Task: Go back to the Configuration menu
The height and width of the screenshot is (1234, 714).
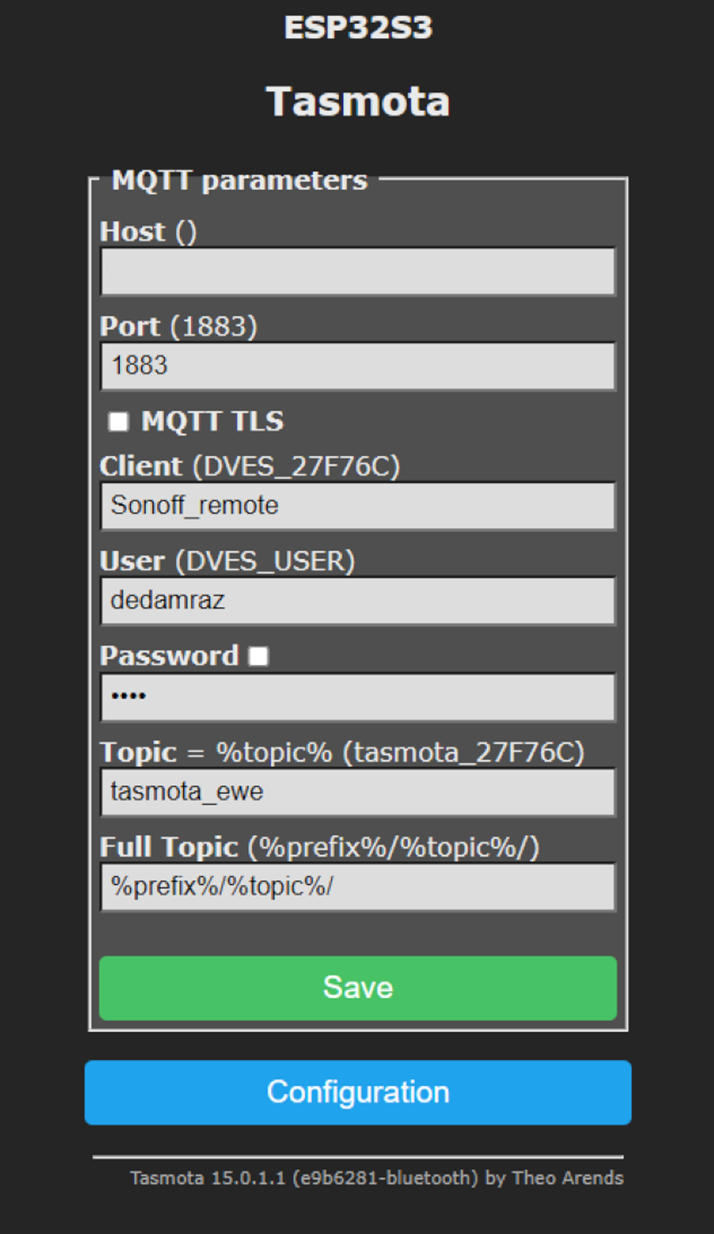Action: 358,1092
